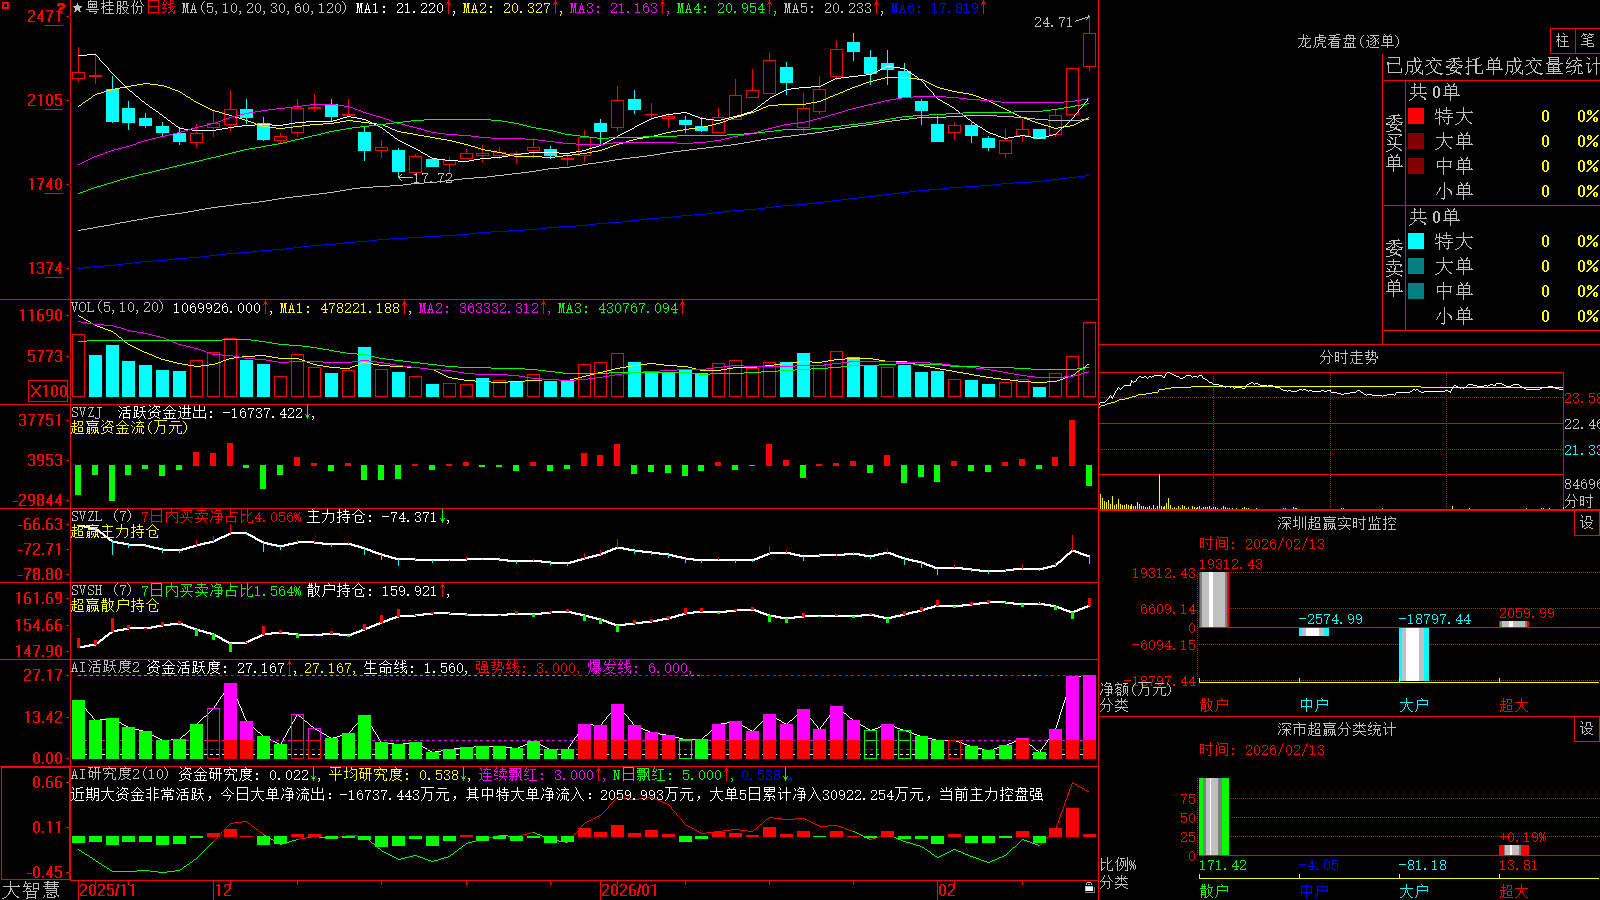The width and height of the screenshot is (1600, 900).
Task: Click the MA1: 21.220 readout
Action: pyautogui.click(x=400, y=8)
